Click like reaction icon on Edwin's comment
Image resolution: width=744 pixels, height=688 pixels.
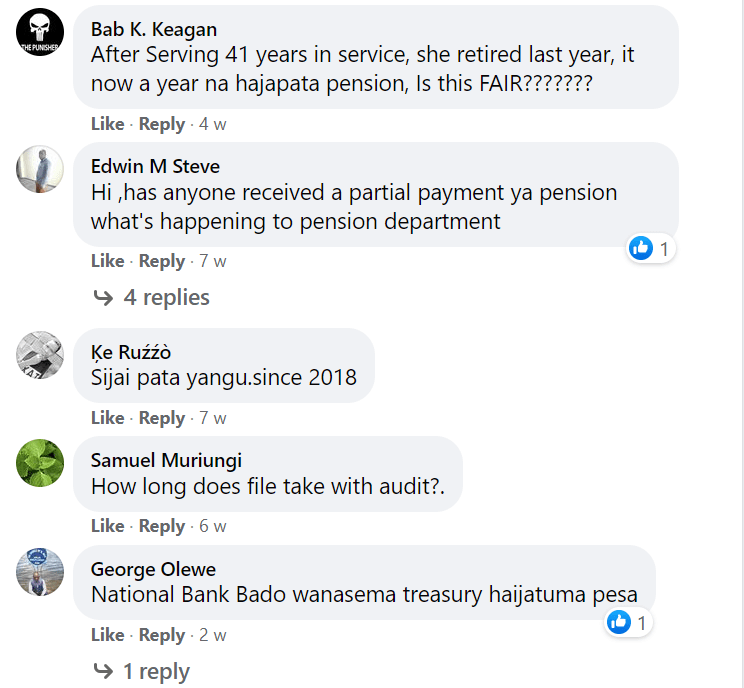coord(641,248)
